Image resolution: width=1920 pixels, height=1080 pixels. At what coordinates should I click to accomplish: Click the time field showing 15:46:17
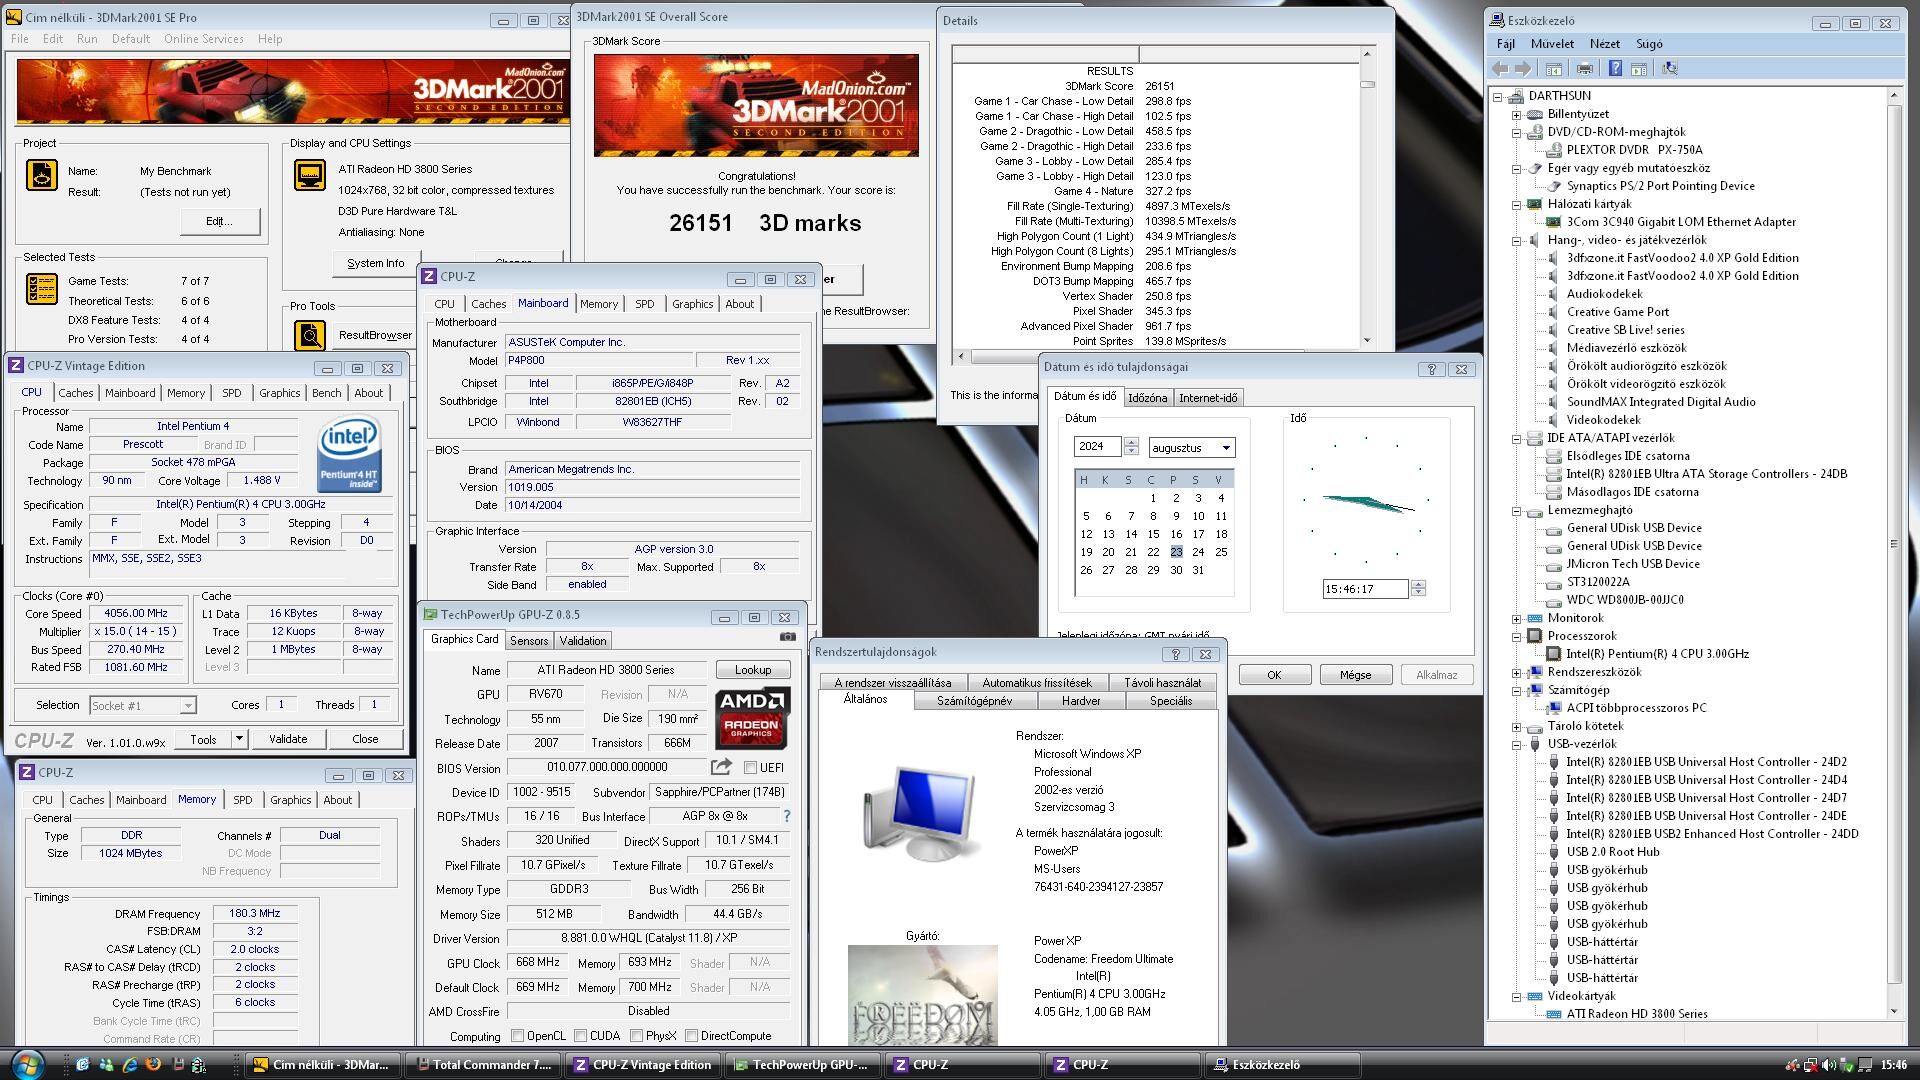click(1365, 589)
